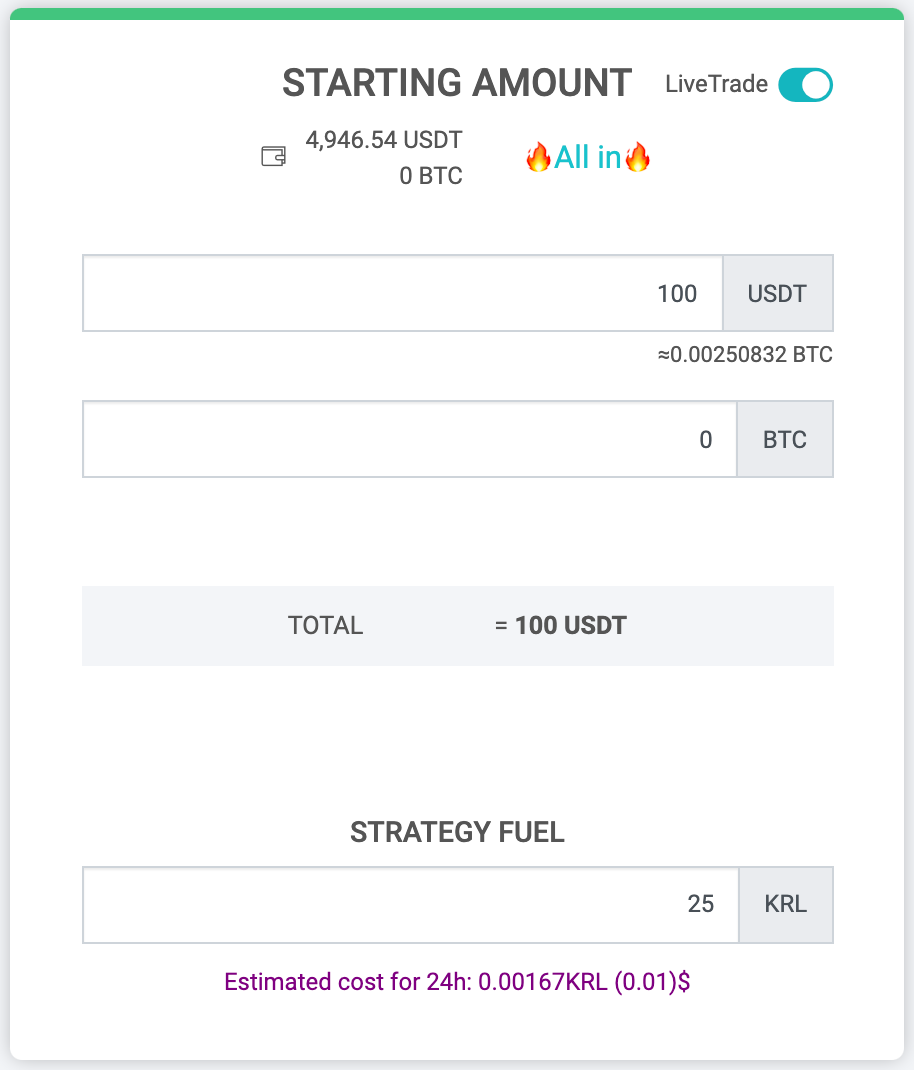Click the left flame icon beside All in
914x1070 pixels.
(538, 157)
